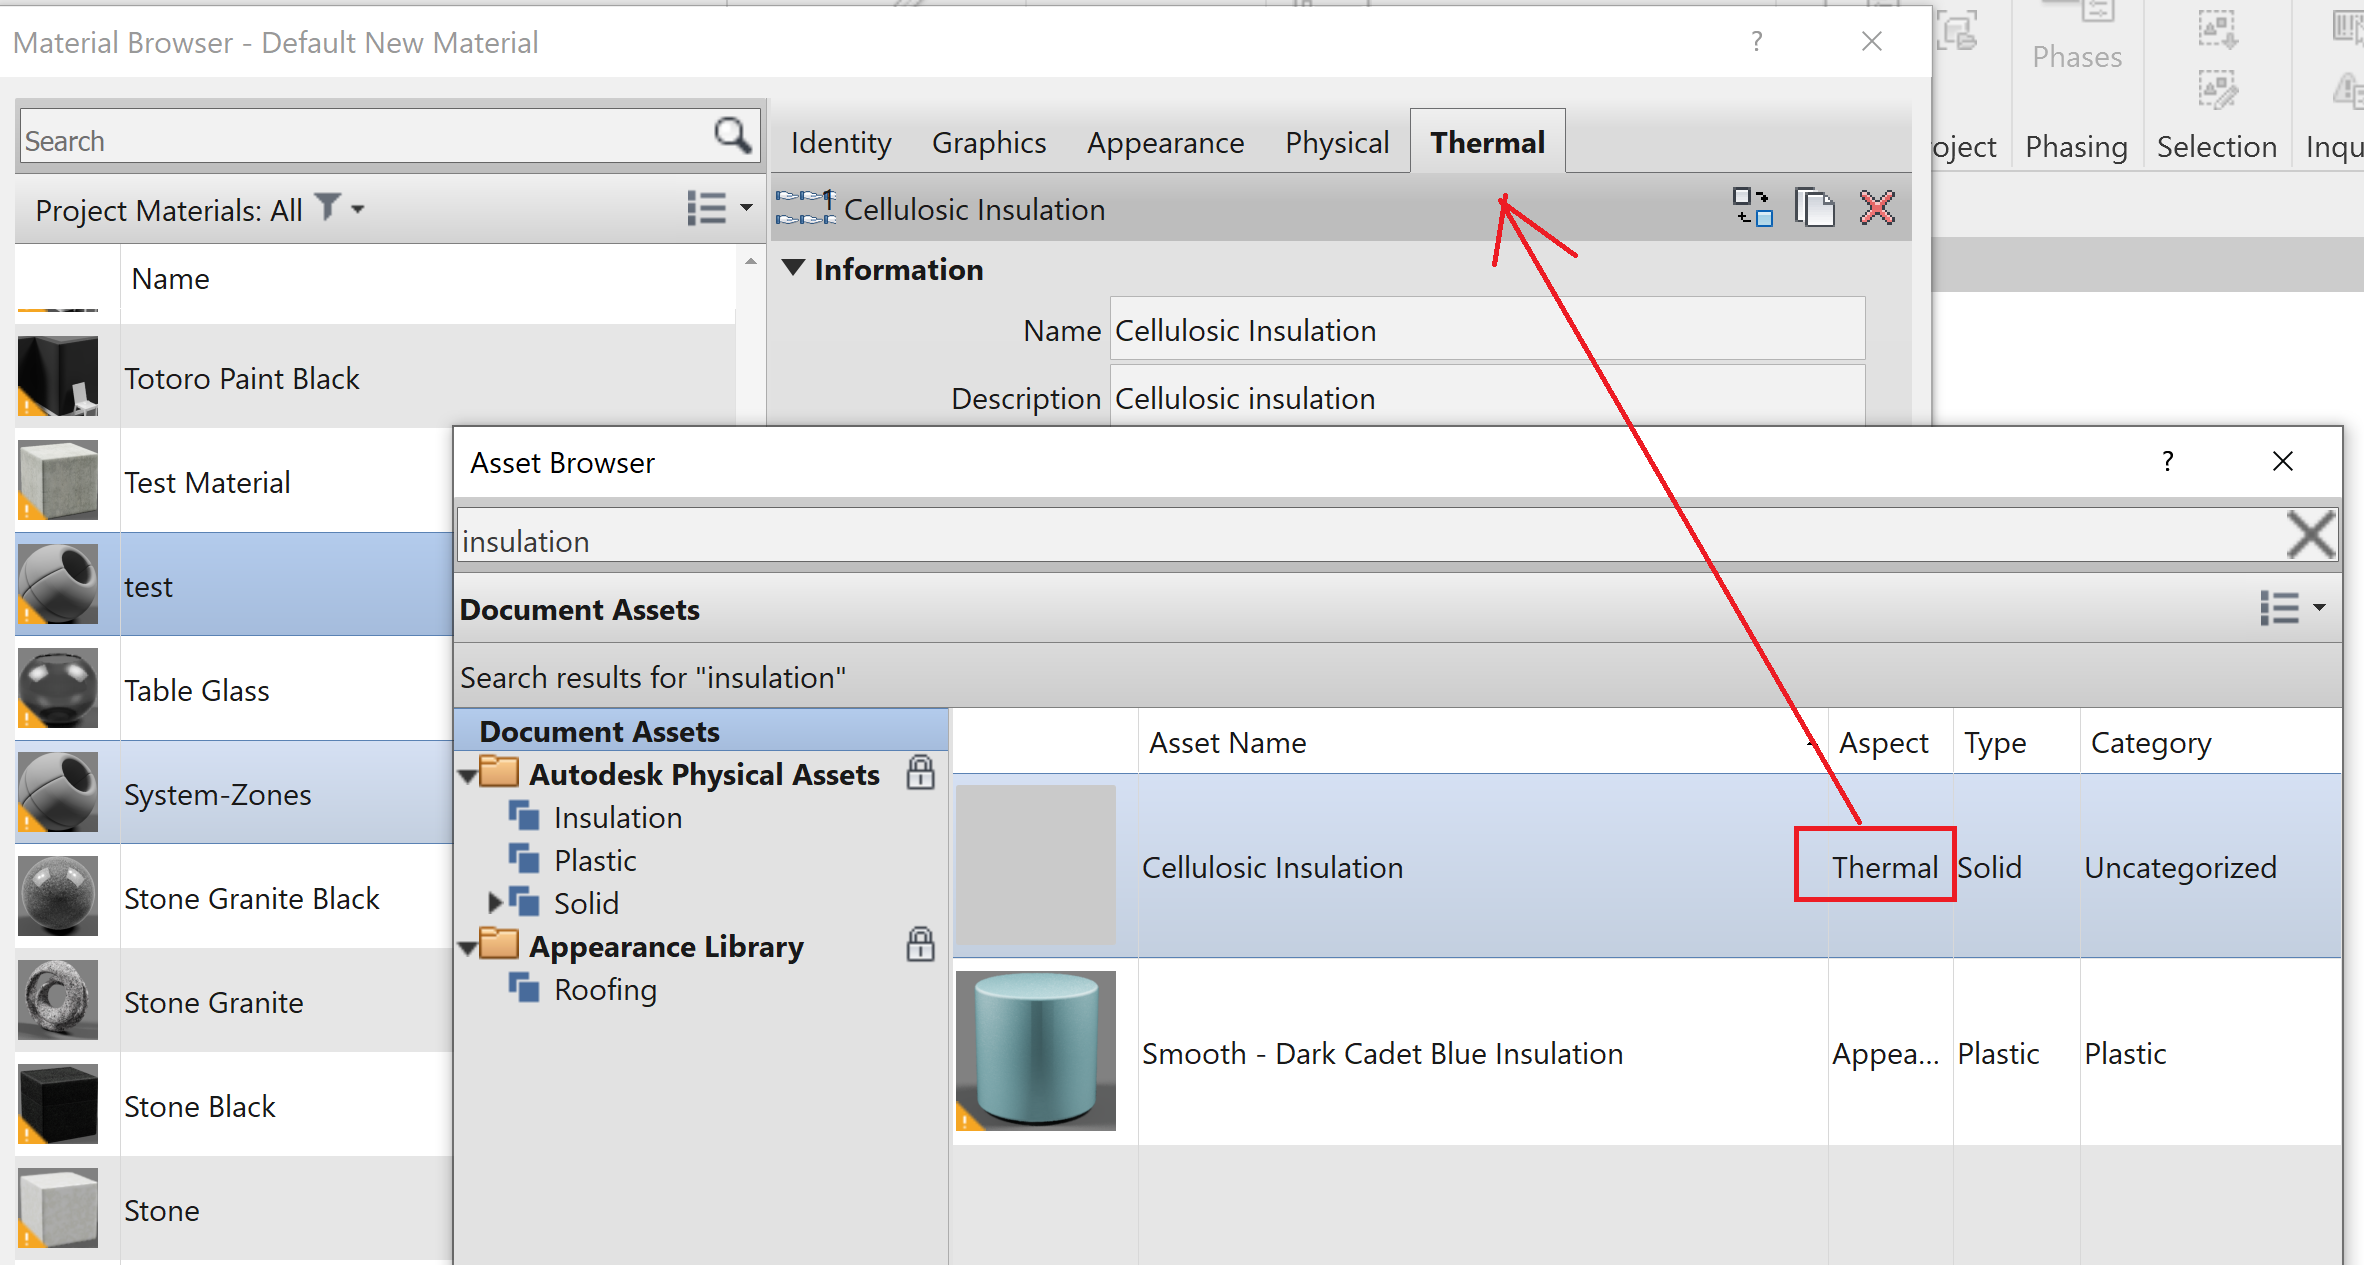The image size is (2364, 1265).
Task: Duplicate the Cellulosic Insulation thermal asset
Action: coord(1814,208)
